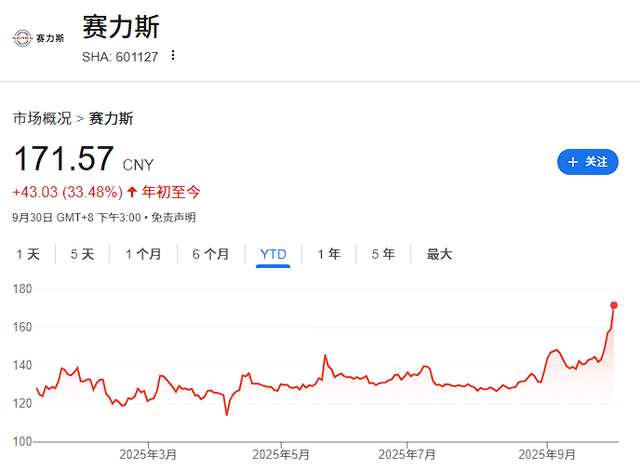Click the 赛力斯 stock title heading

[x=120, y=27]
